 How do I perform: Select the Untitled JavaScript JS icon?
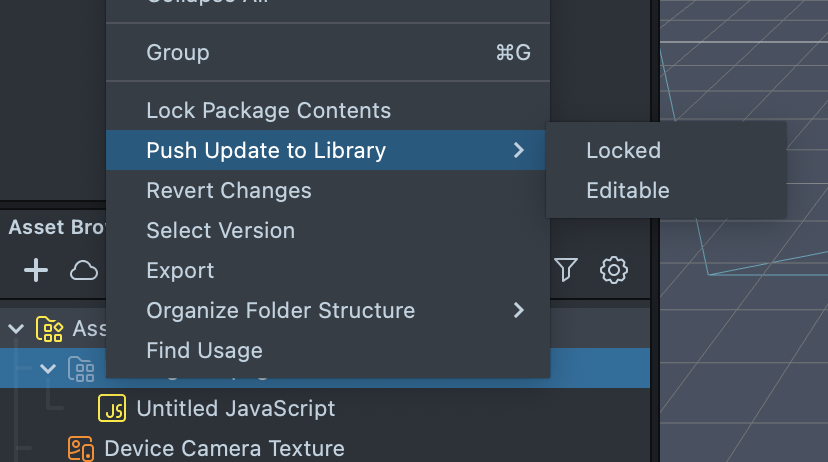pyautogui.click(x=112, y=408)
